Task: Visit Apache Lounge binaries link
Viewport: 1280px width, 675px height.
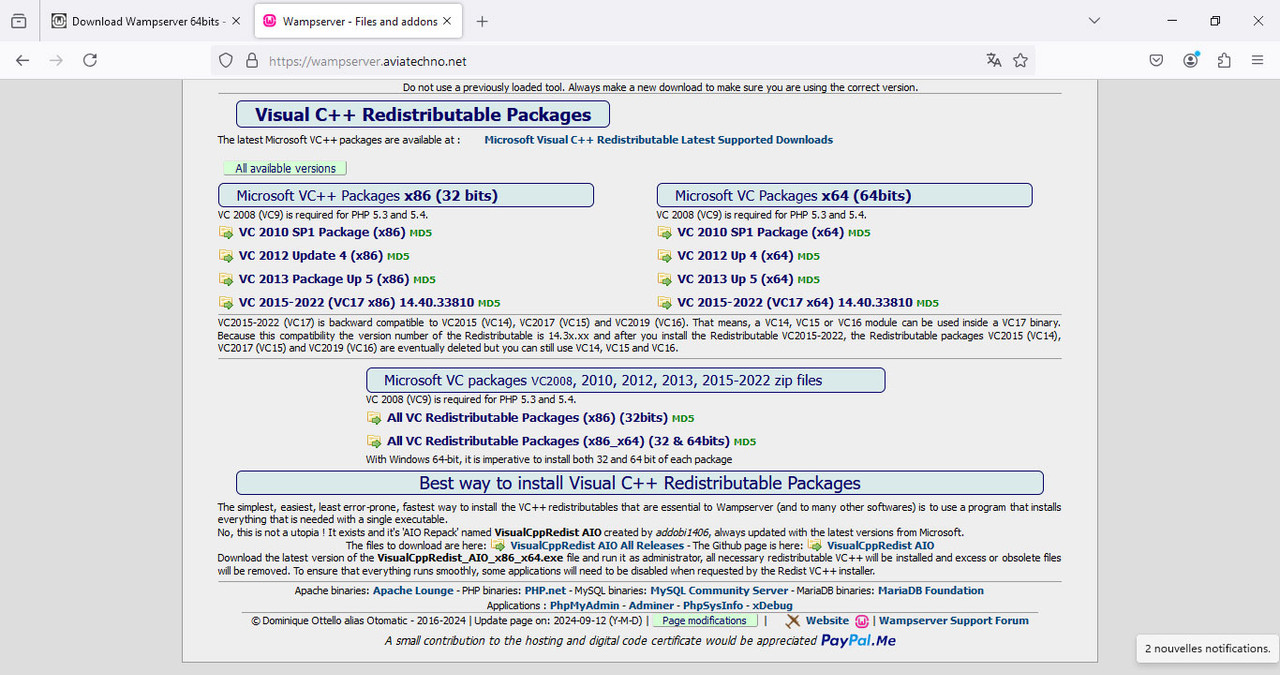Action: pos(413,591)
